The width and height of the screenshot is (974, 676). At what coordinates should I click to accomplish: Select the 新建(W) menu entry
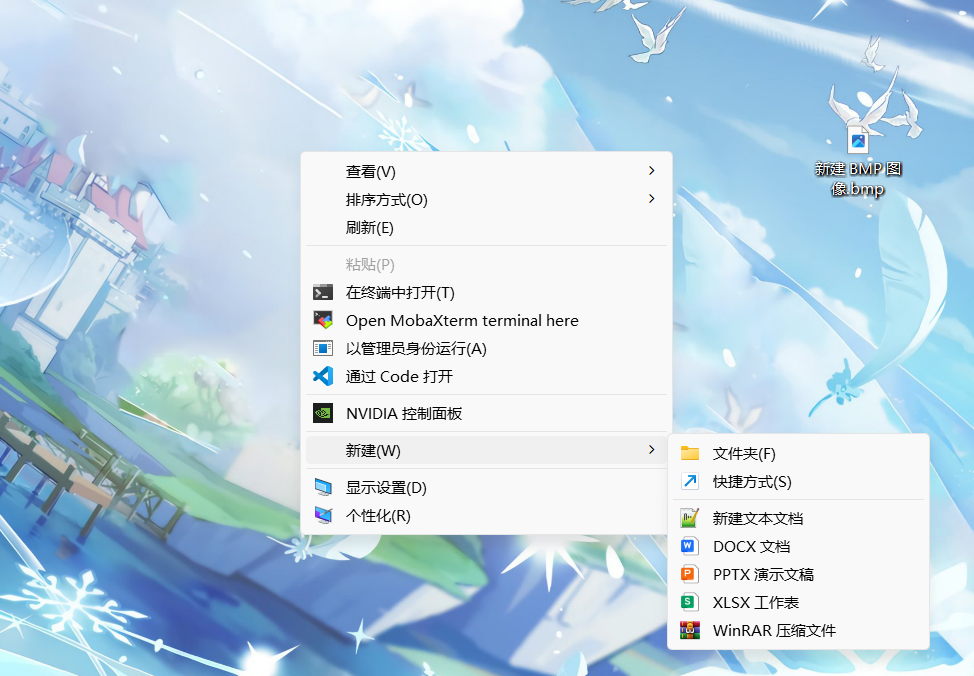(x=486, y=450)
